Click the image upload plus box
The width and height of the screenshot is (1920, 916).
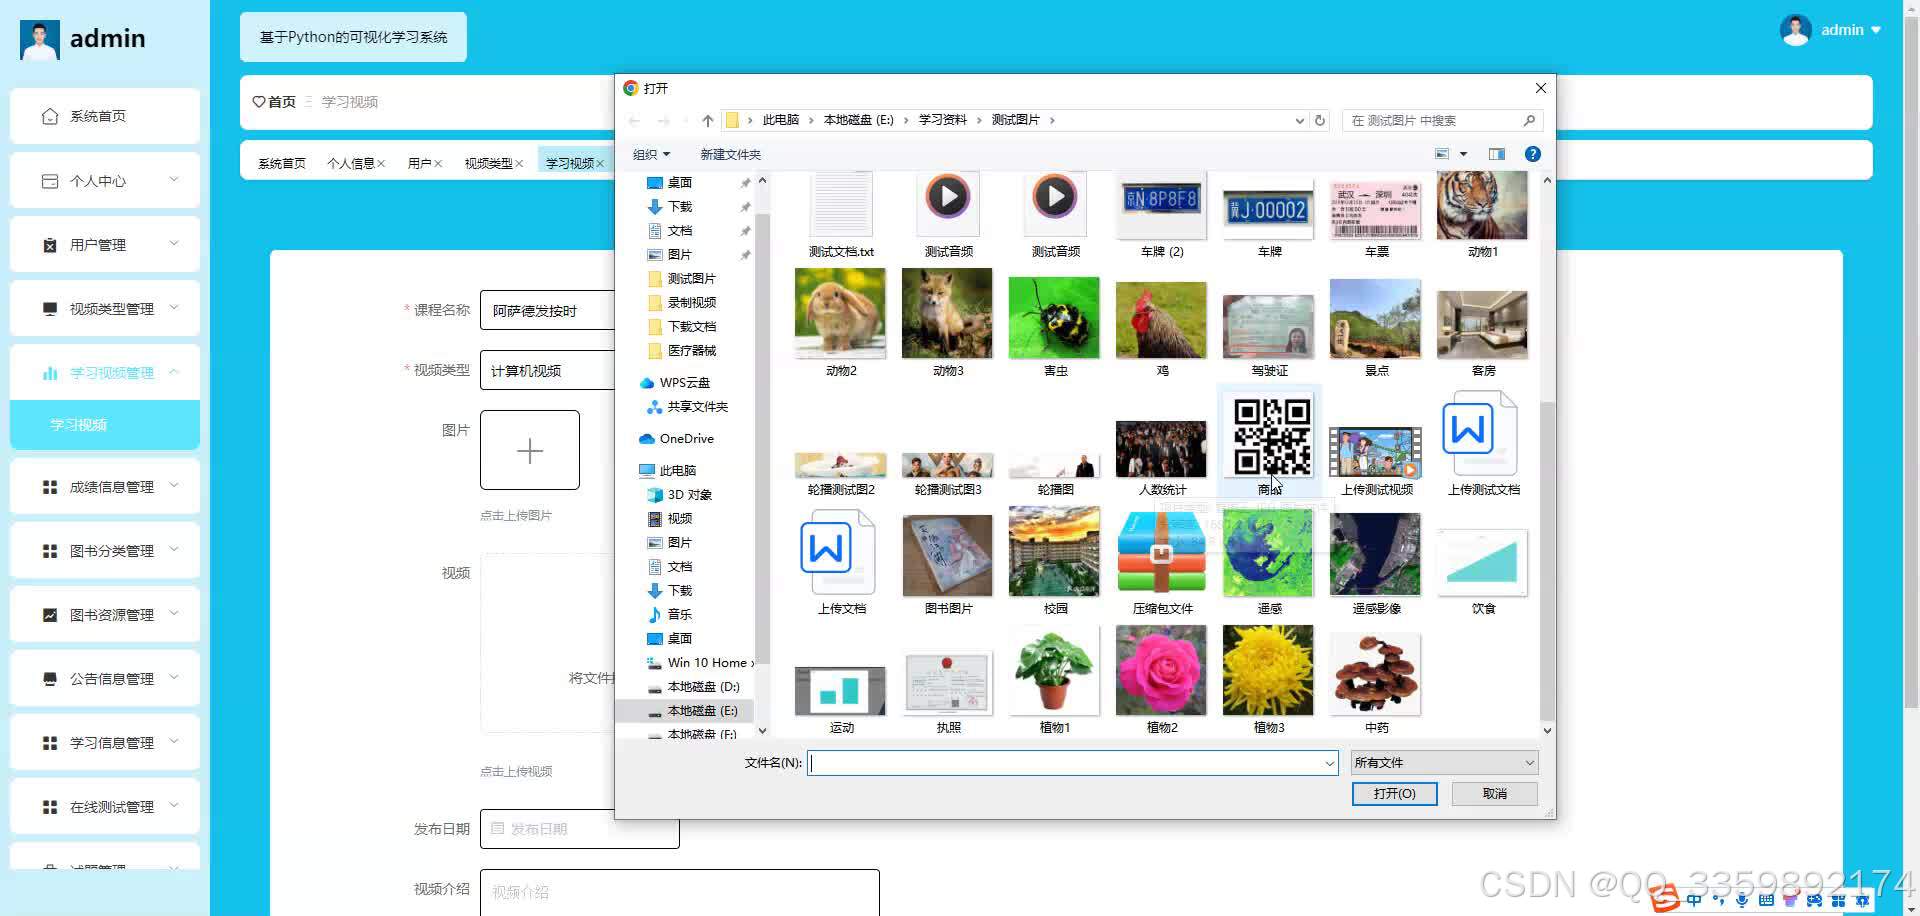pos(530,450)
